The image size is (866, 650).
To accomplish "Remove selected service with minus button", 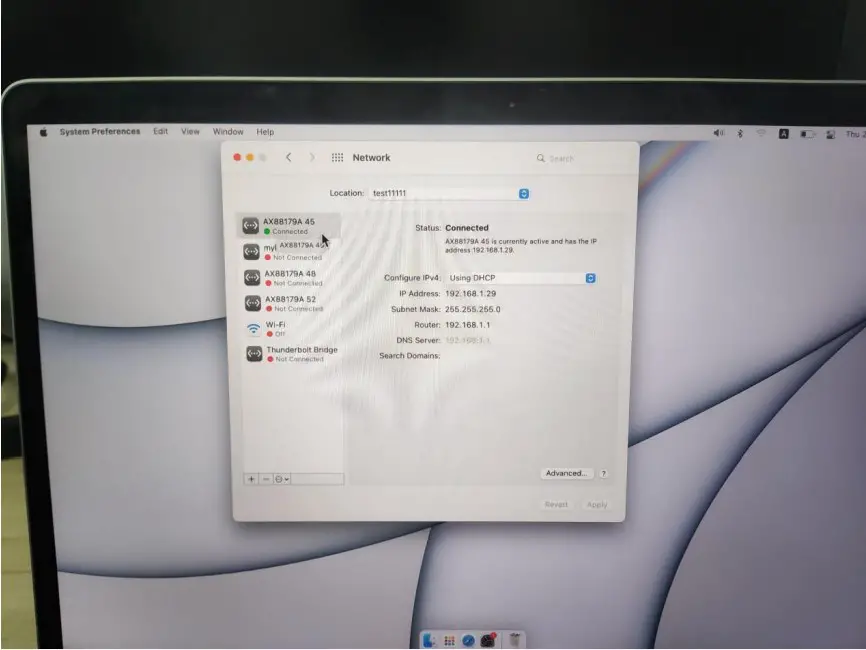I will point(266,479).
